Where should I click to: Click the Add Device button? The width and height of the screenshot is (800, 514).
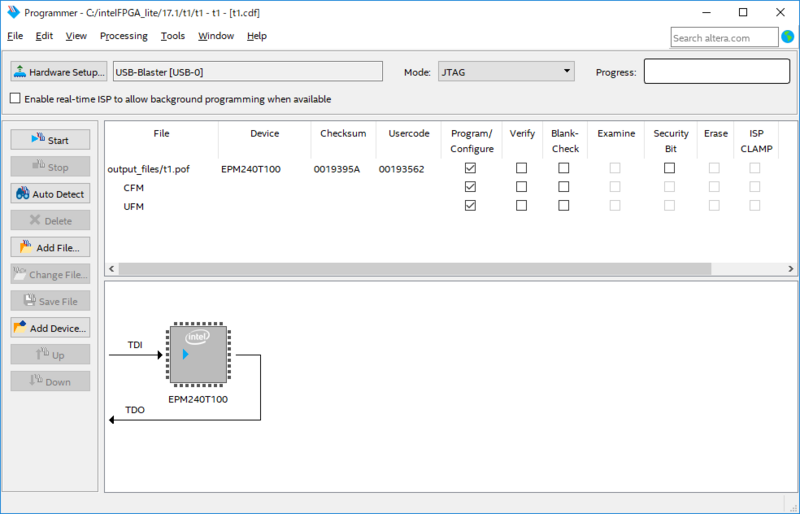50,328
